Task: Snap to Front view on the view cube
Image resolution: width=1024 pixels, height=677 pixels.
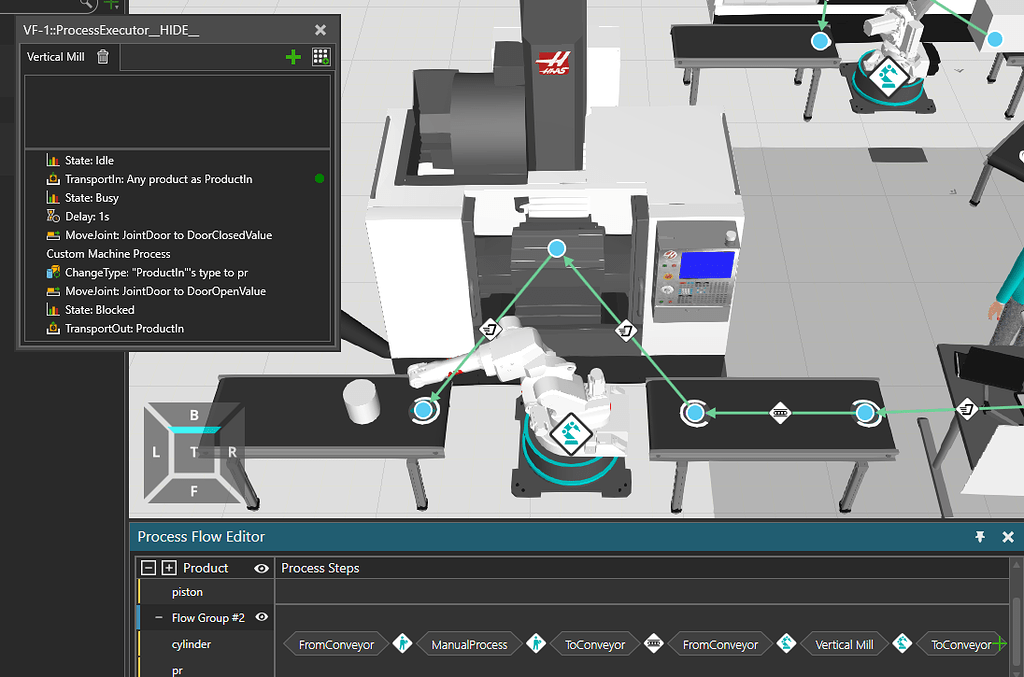Action: click(194, 491)
